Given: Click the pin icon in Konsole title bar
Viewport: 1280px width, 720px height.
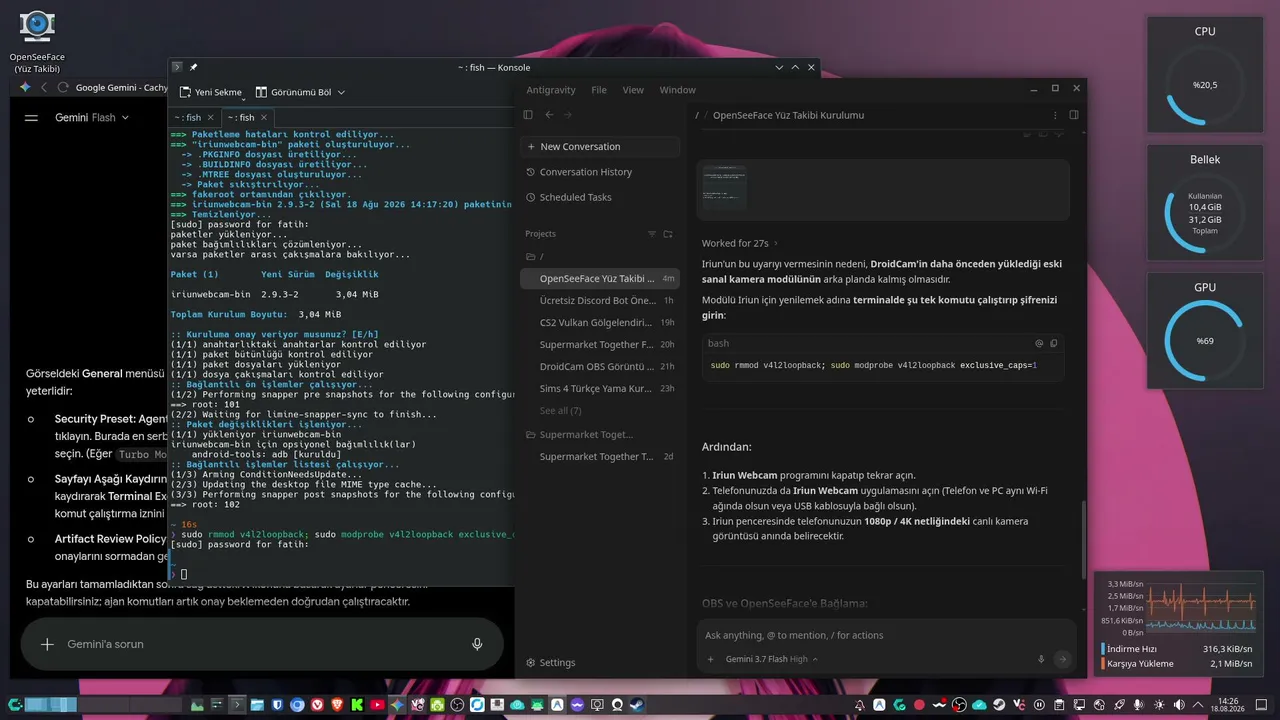Looking at the screenshot, I should pyautogui.click(x=193, y=67).
